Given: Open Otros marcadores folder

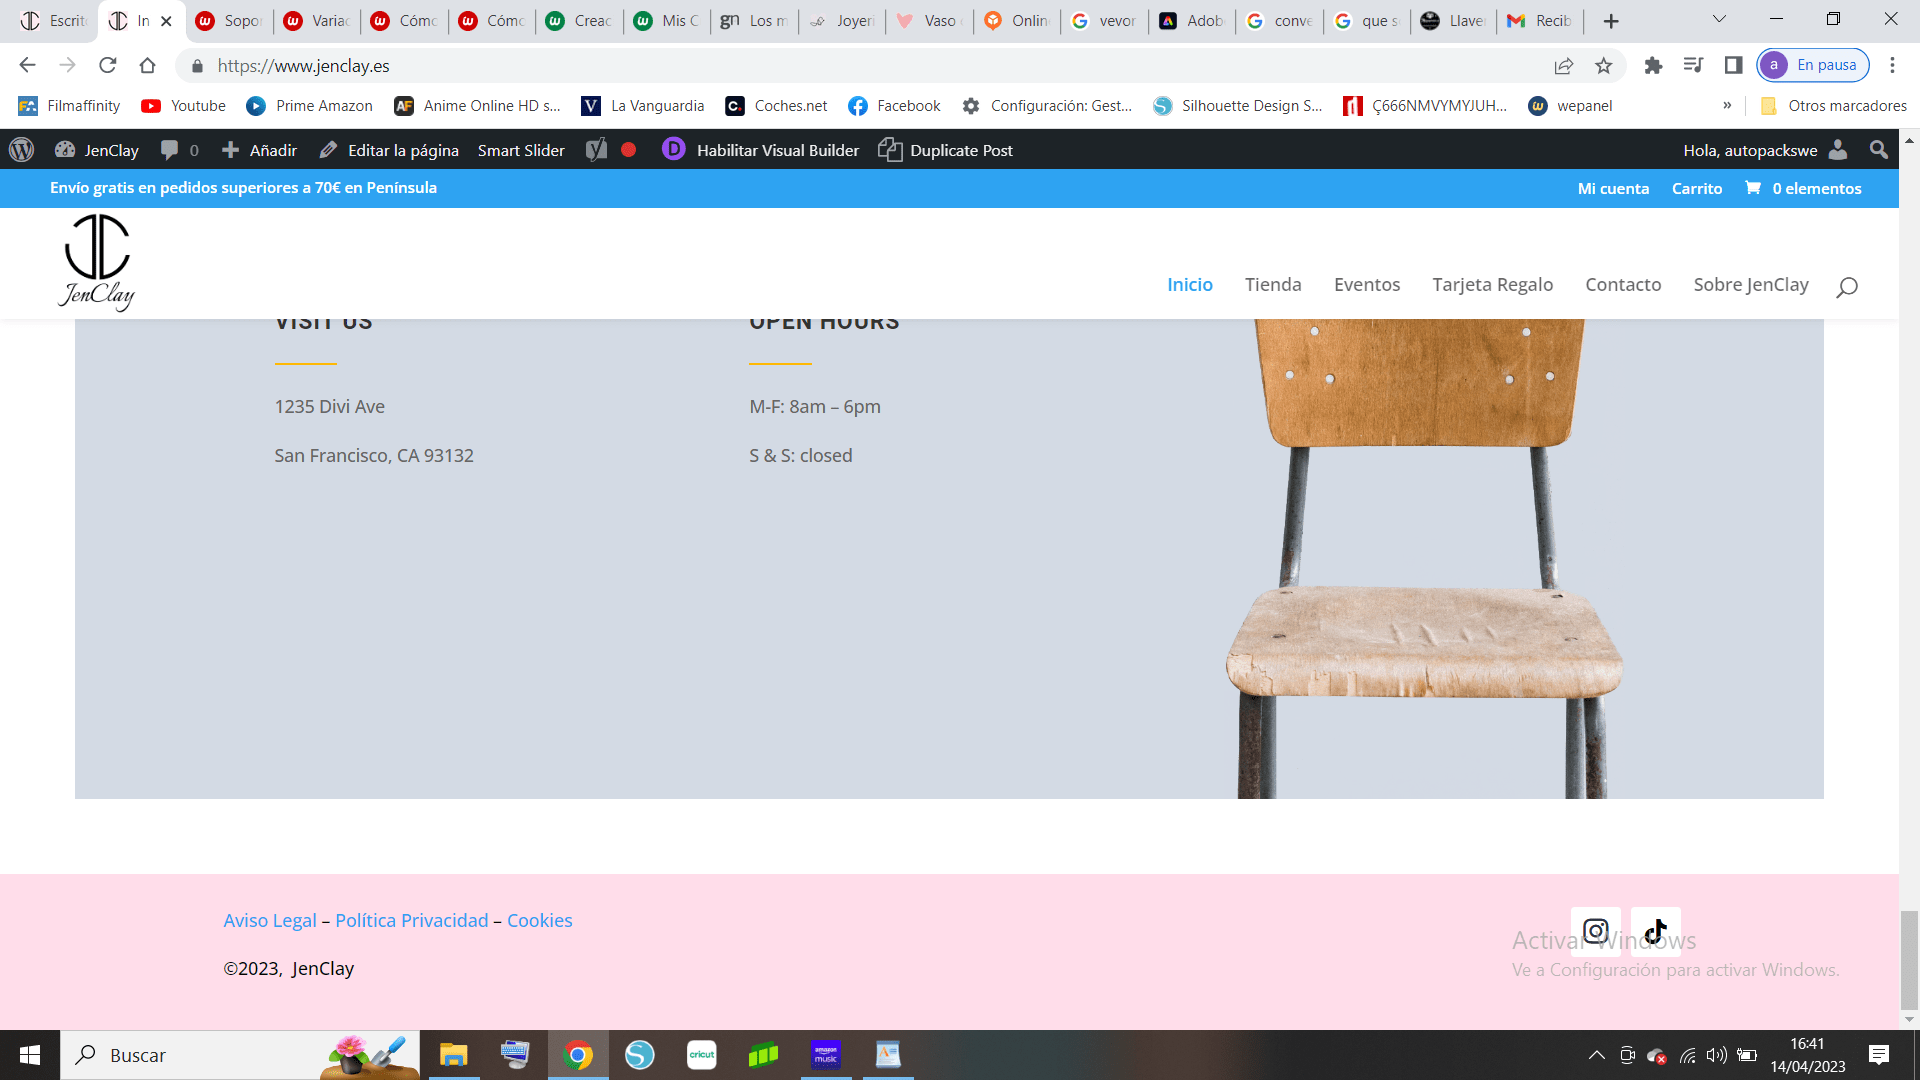Looking at the screenshot, I should (1833, 106).
